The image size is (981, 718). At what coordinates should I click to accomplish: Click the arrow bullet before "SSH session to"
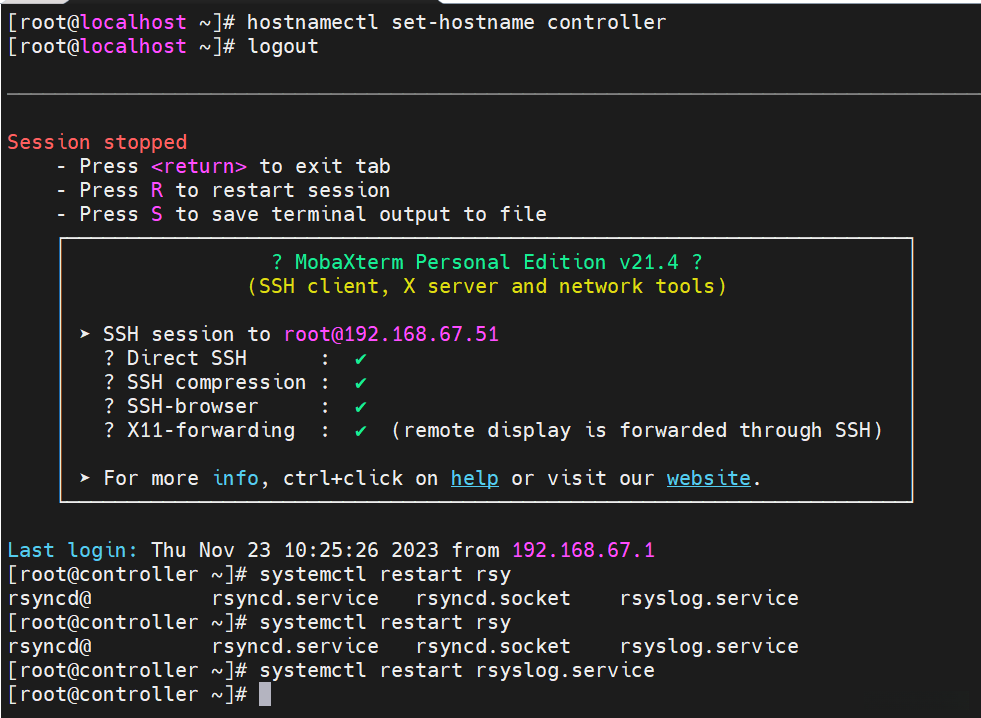coord(85,334)
